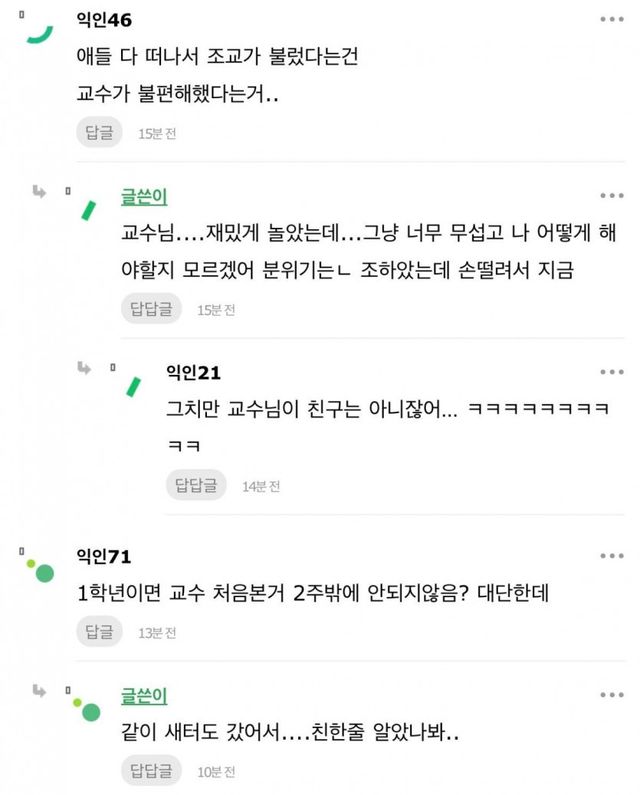This screenshot has height=795, width=640.
Task: Click the green slash avatar beside the 교수님 재밌게 reply
Action: pos(90,209)
